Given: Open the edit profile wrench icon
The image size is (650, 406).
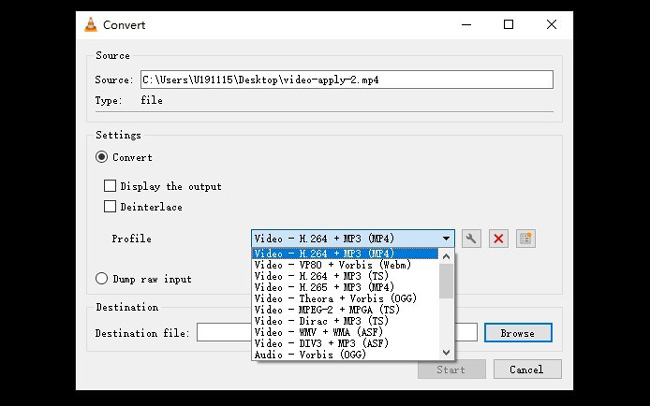Looking at the screenshot, I should point(471,238).
